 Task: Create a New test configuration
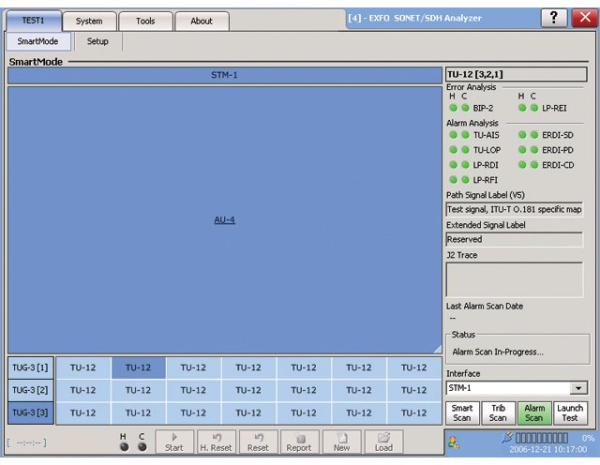point(341,442)
